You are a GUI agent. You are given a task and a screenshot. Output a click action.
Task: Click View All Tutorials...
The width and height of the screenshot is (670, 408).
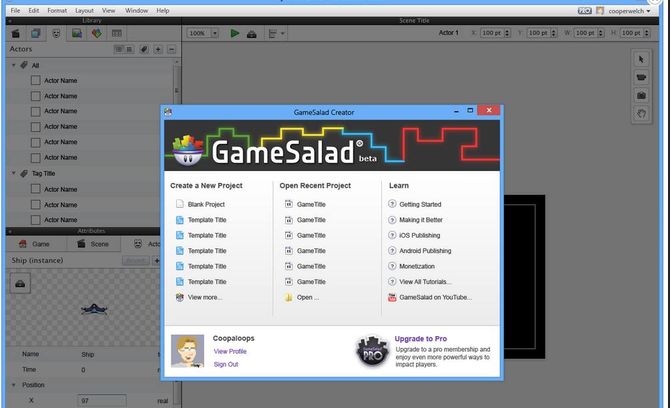click(x=425, y=282)
